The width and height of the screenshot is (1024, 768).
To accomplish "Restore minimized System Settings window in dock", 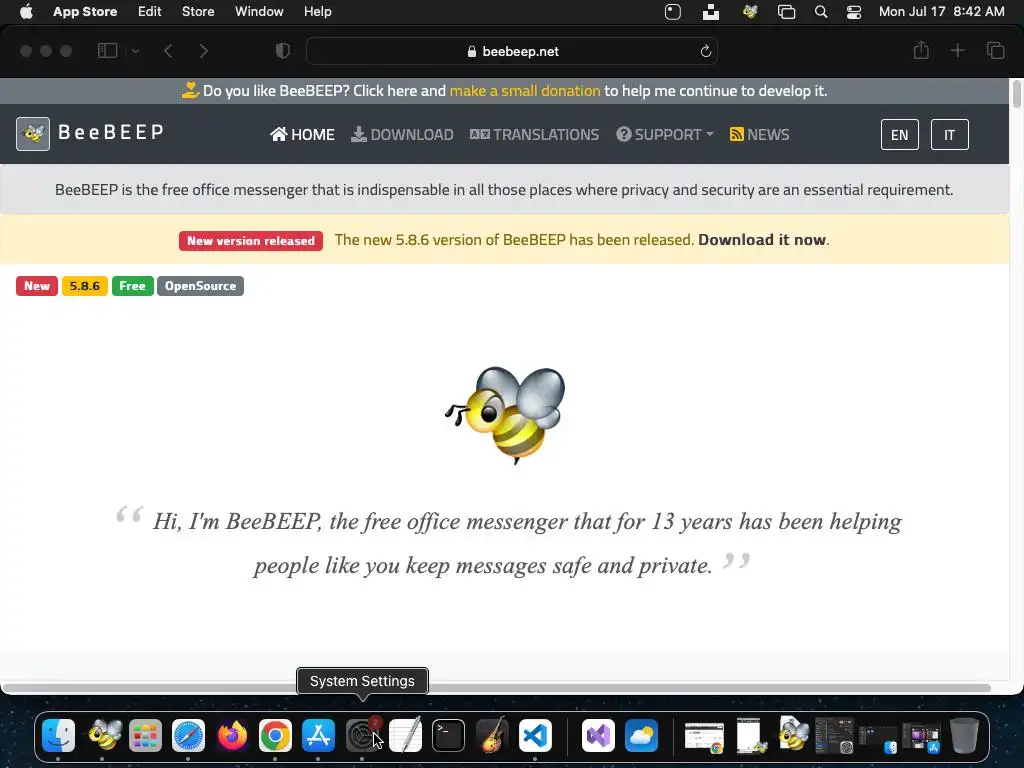I will 835,736.
